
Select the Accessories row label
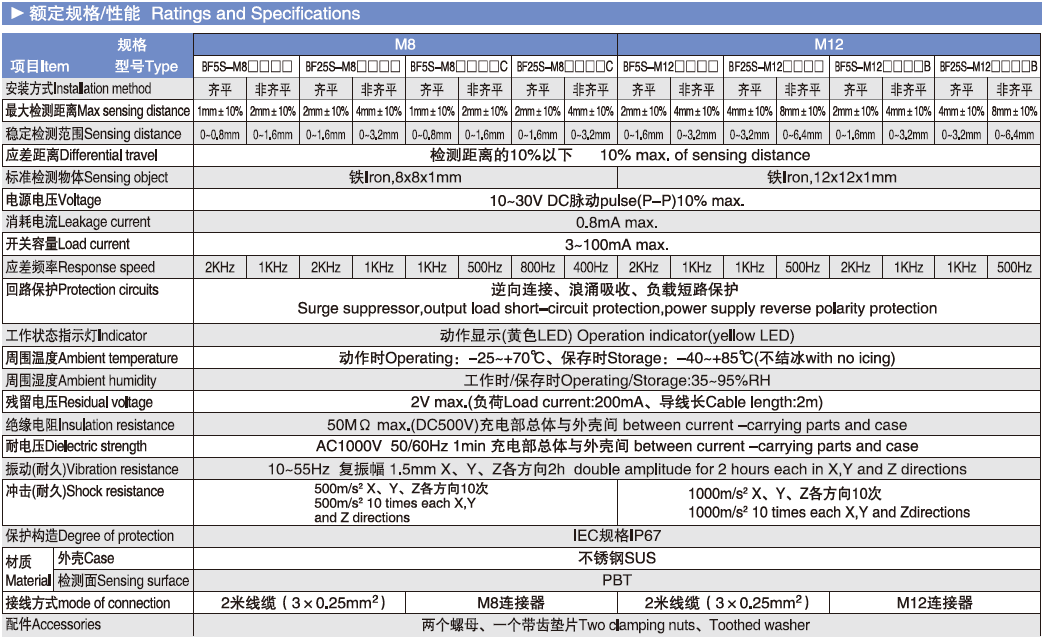tap(54, 625)
